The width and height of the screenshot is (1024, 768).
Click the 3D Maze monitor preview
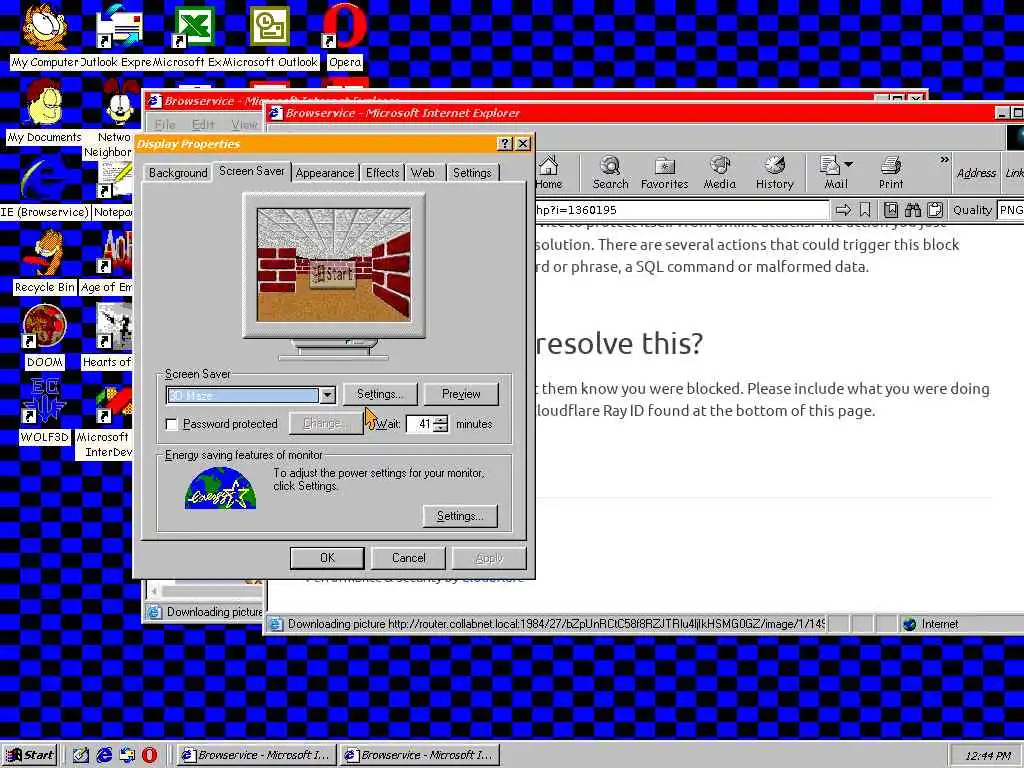[x=334, y=264]
